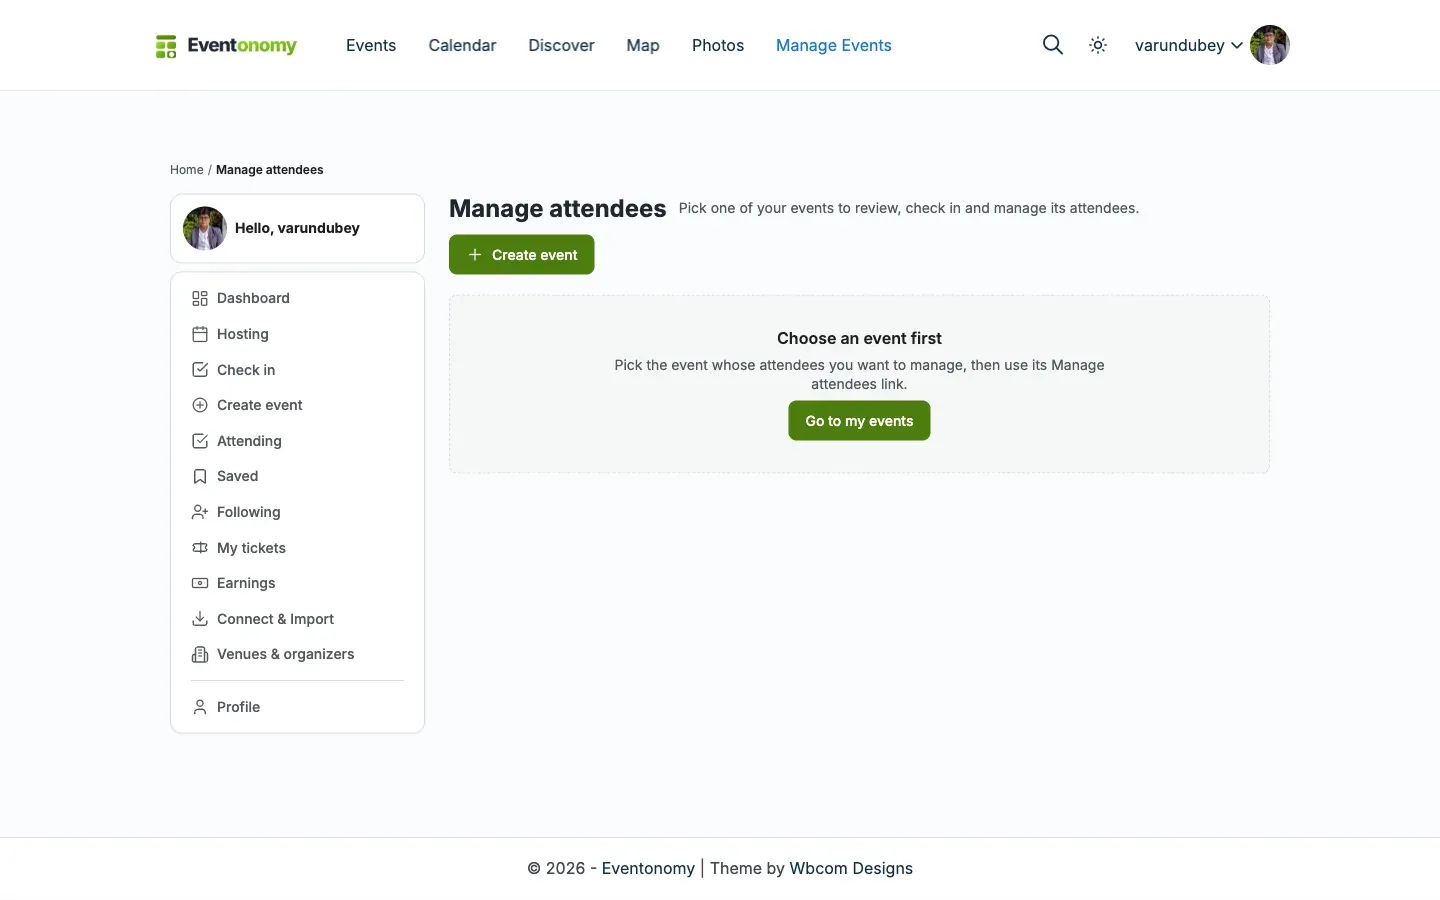Open the Discover navigation item
The height and width of the screenshot is (900, 1440).
point(561,45)
